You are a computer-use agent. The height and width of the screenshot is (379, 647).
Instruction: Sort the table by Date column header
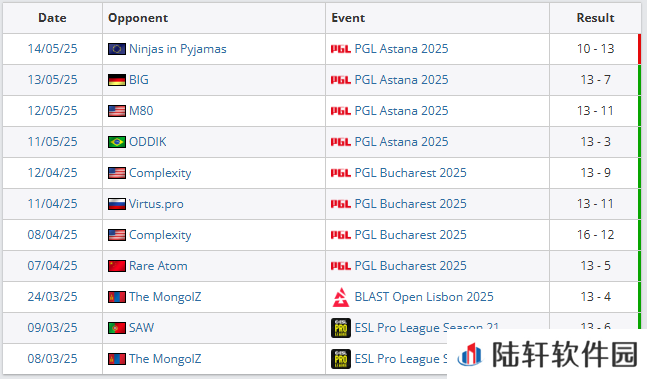[52, 18]
